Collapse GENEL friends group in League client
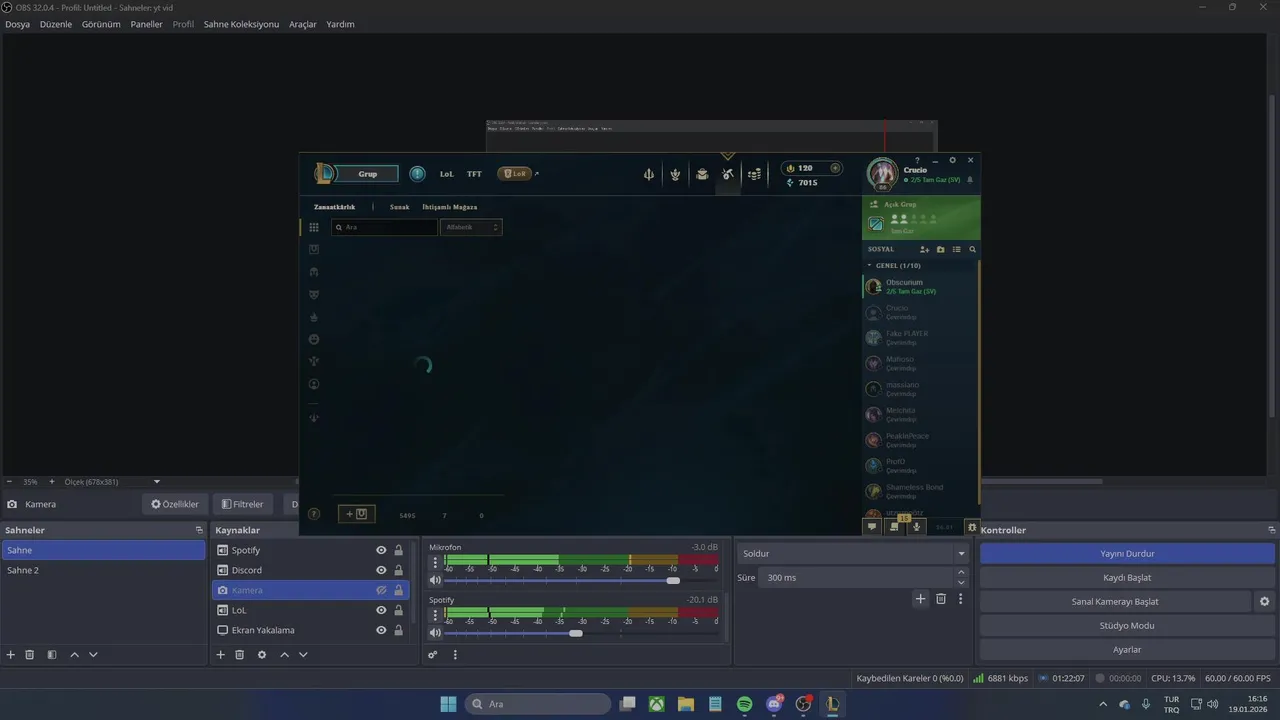 pos(869,266)
